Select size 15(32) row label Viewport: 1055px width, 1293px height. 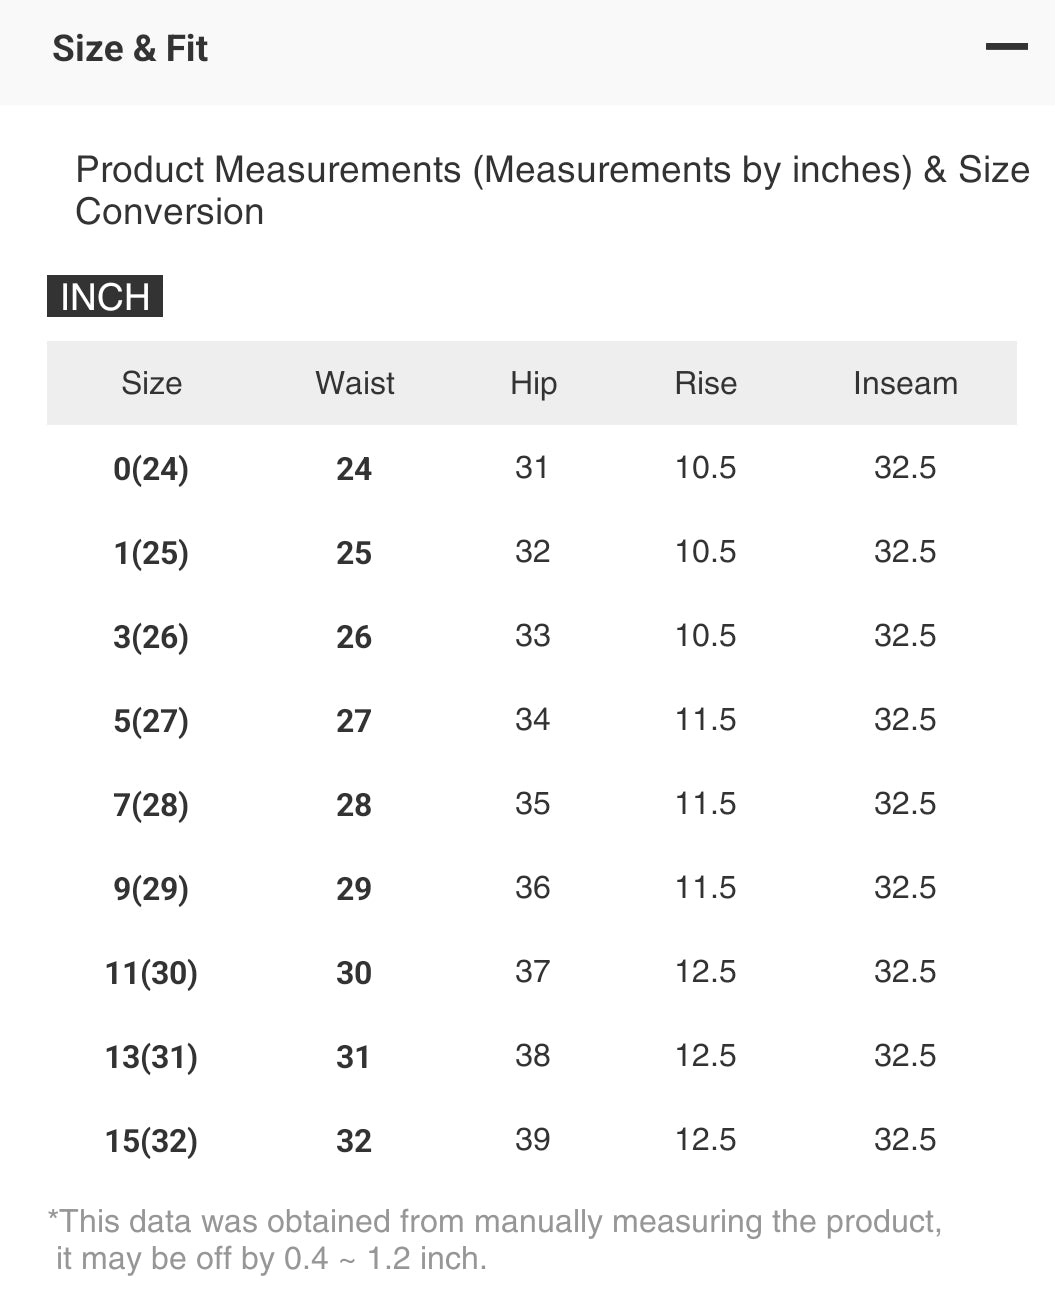point(152,1139)
